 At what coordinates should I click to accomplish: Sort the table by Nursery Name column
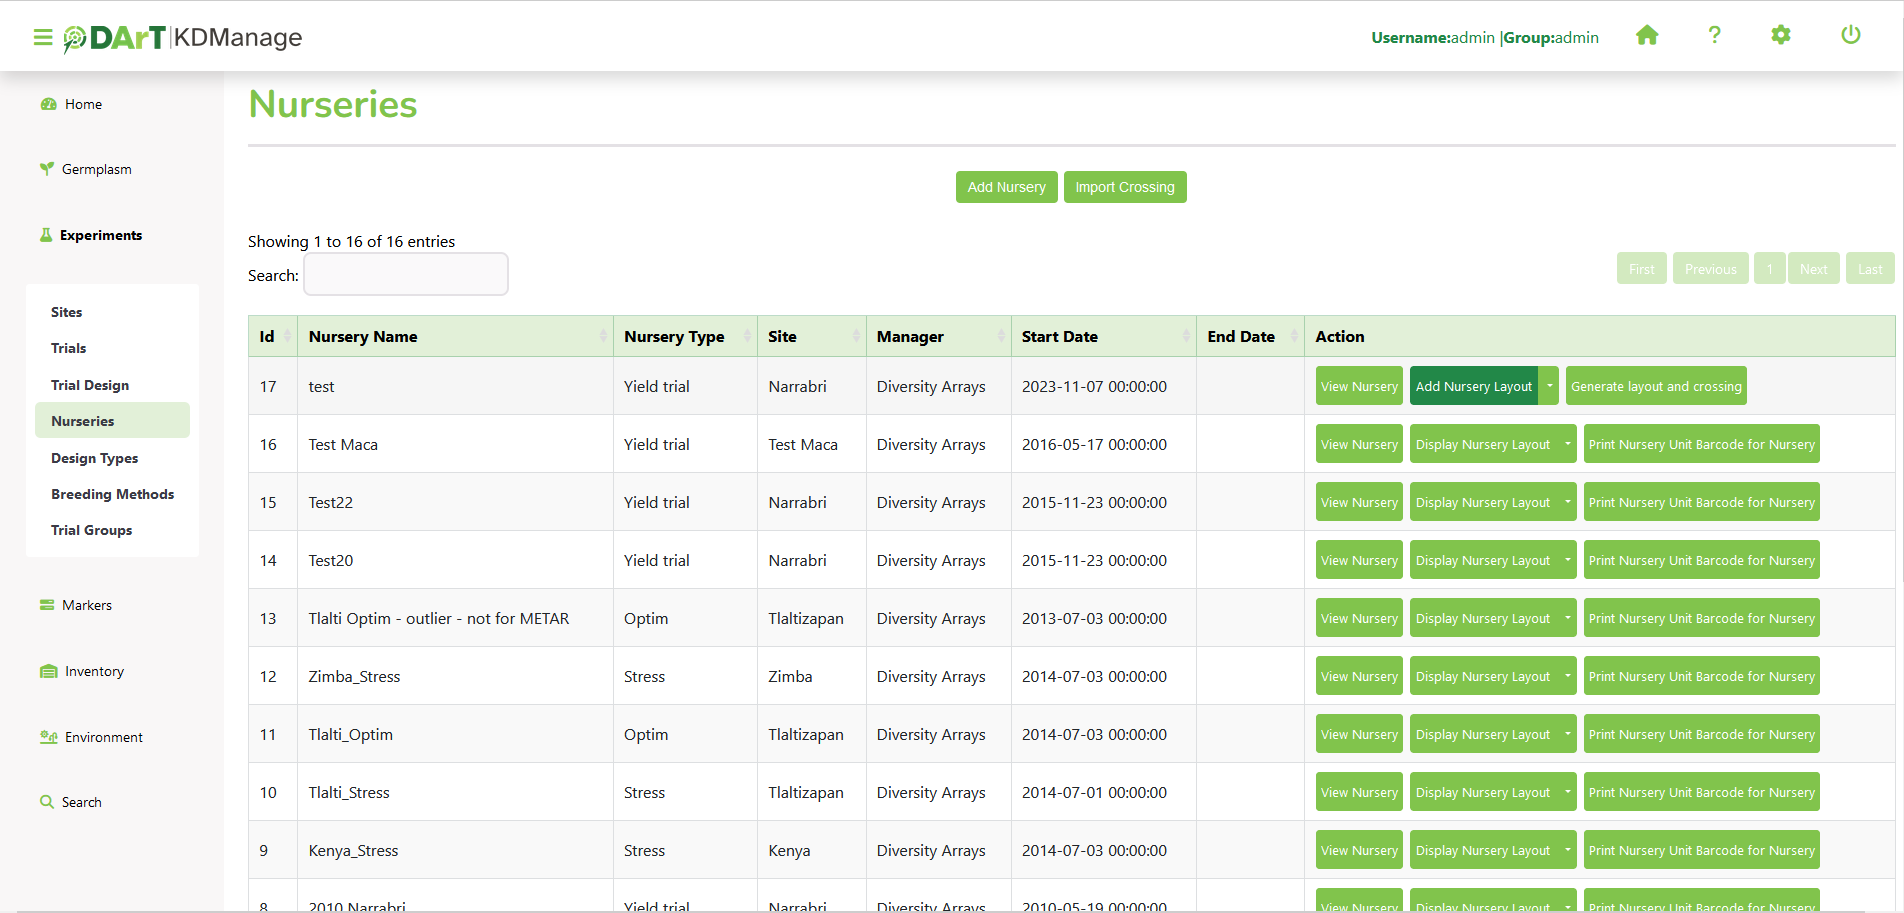[455, 337]
